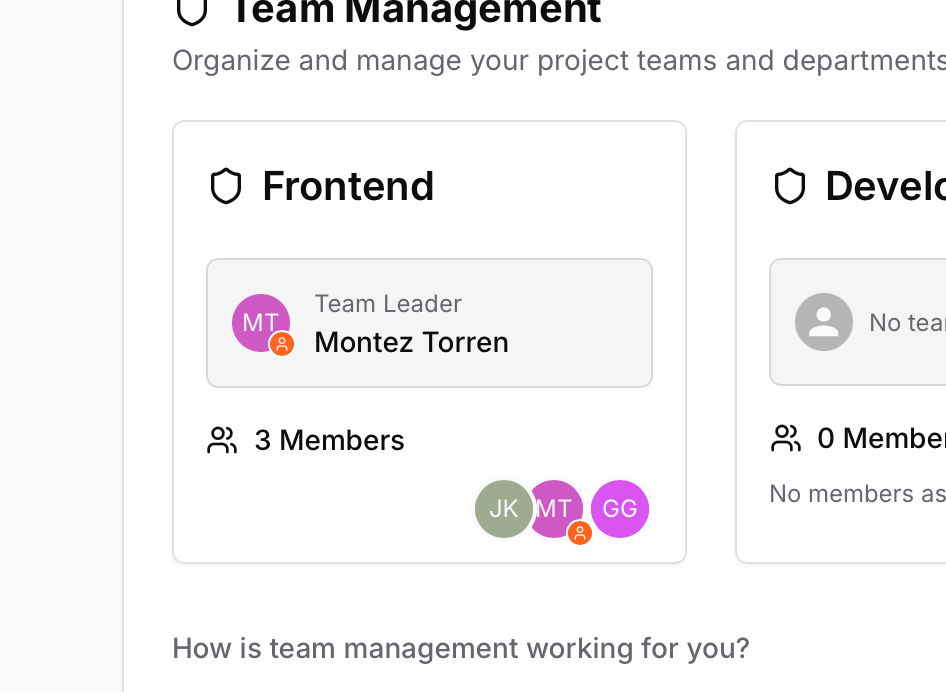Select the Montez Torren team leader entry
This screenshot has height=692, width=946.
(429, 322)
